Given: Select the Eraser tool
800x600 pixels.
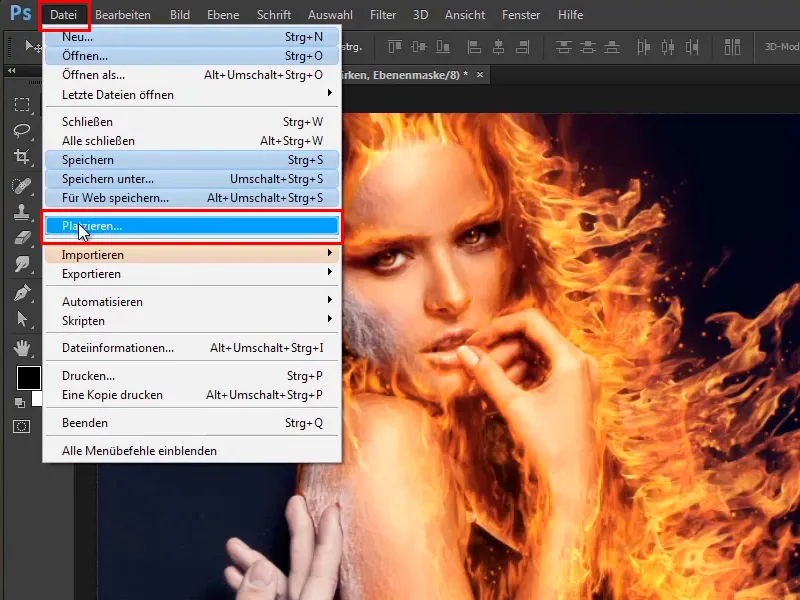Looking at the screenshot, I should click(x=21, y=238).
